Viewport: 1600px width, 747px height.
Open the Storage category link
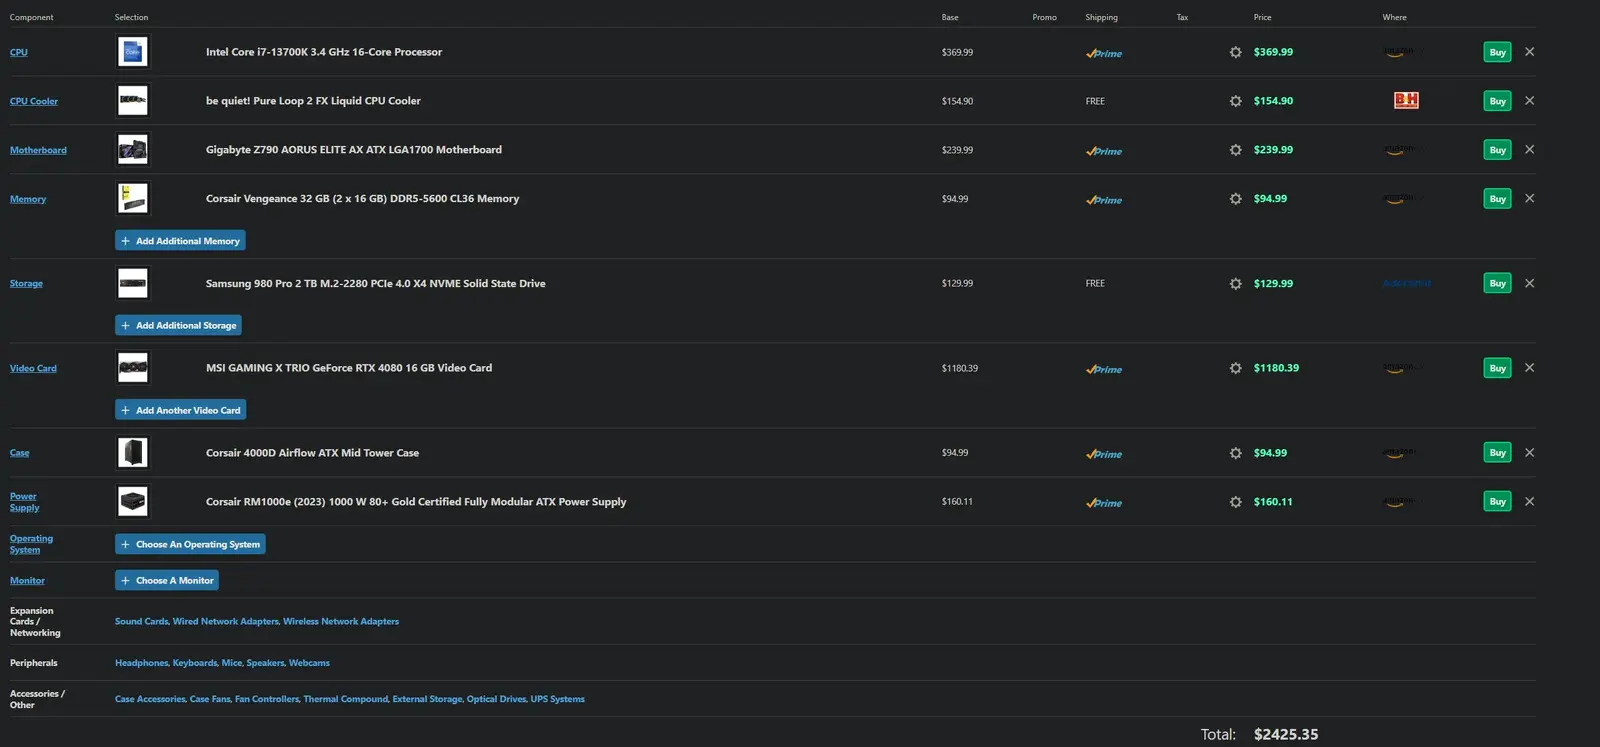[26, 284]
